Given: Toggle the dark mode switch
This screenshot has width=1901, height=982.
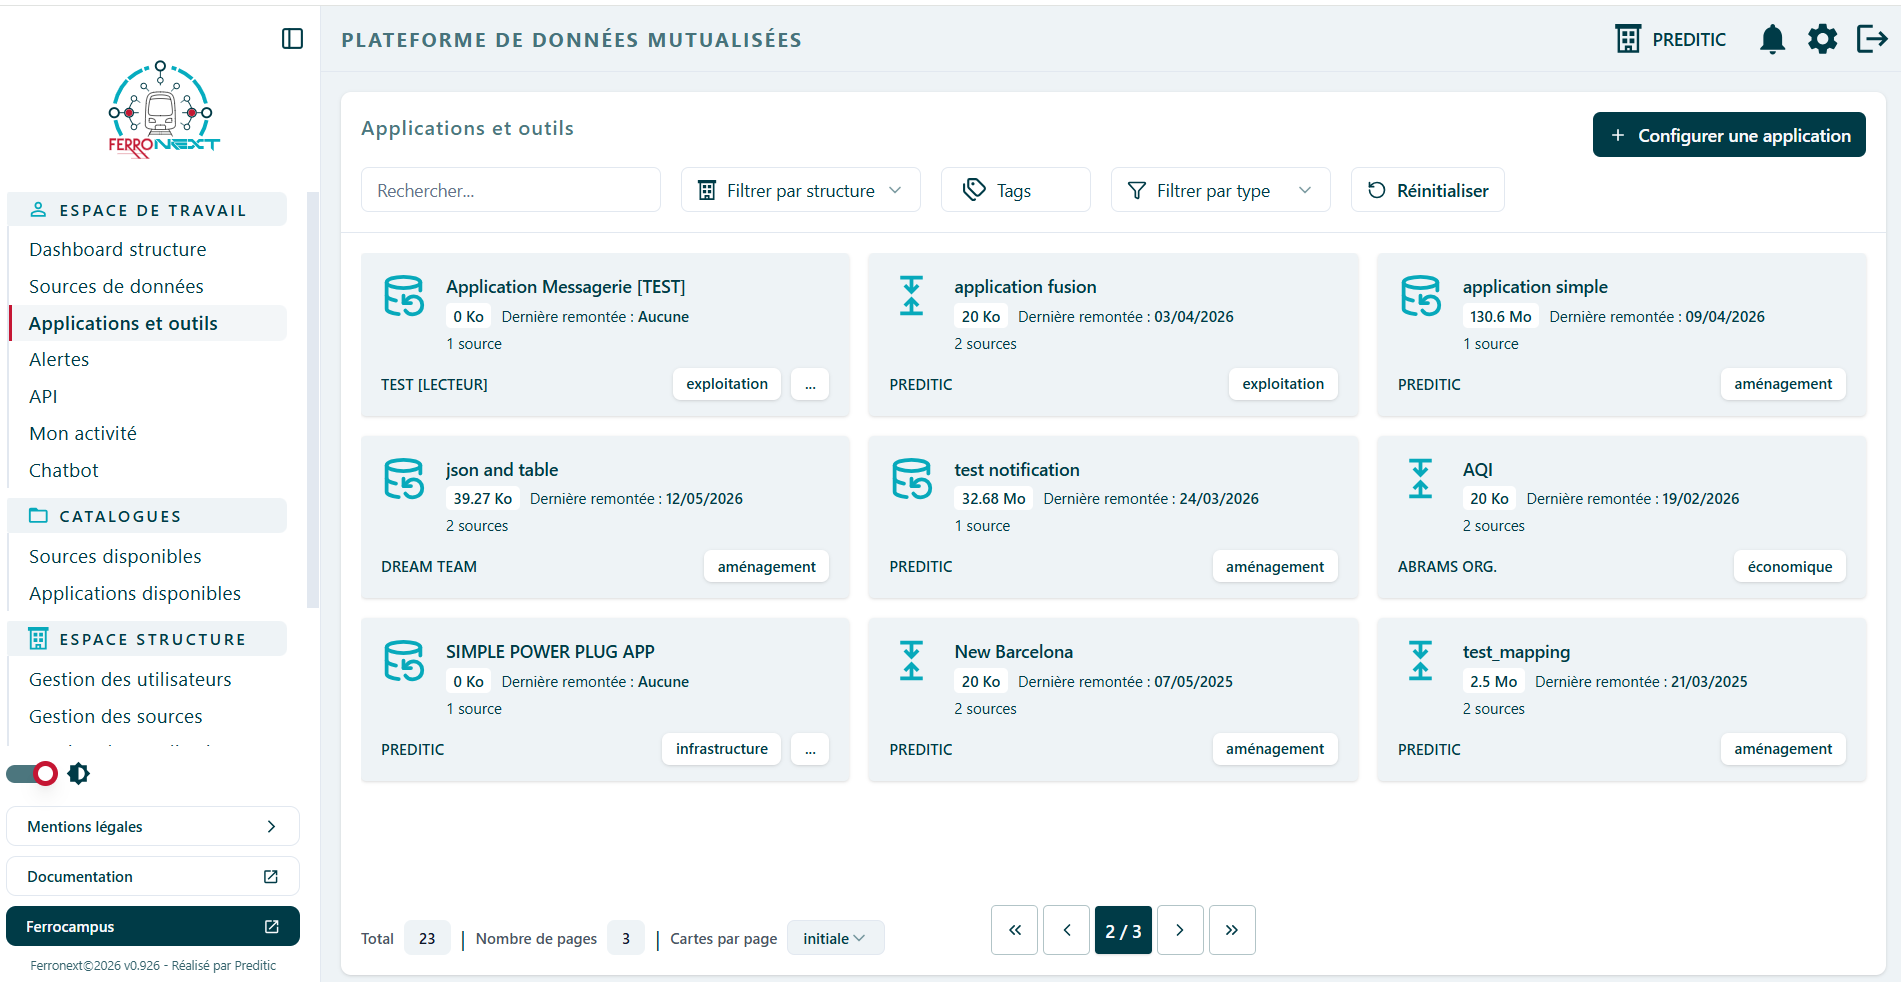Looking at the screenshot, I should coord(32,773).
